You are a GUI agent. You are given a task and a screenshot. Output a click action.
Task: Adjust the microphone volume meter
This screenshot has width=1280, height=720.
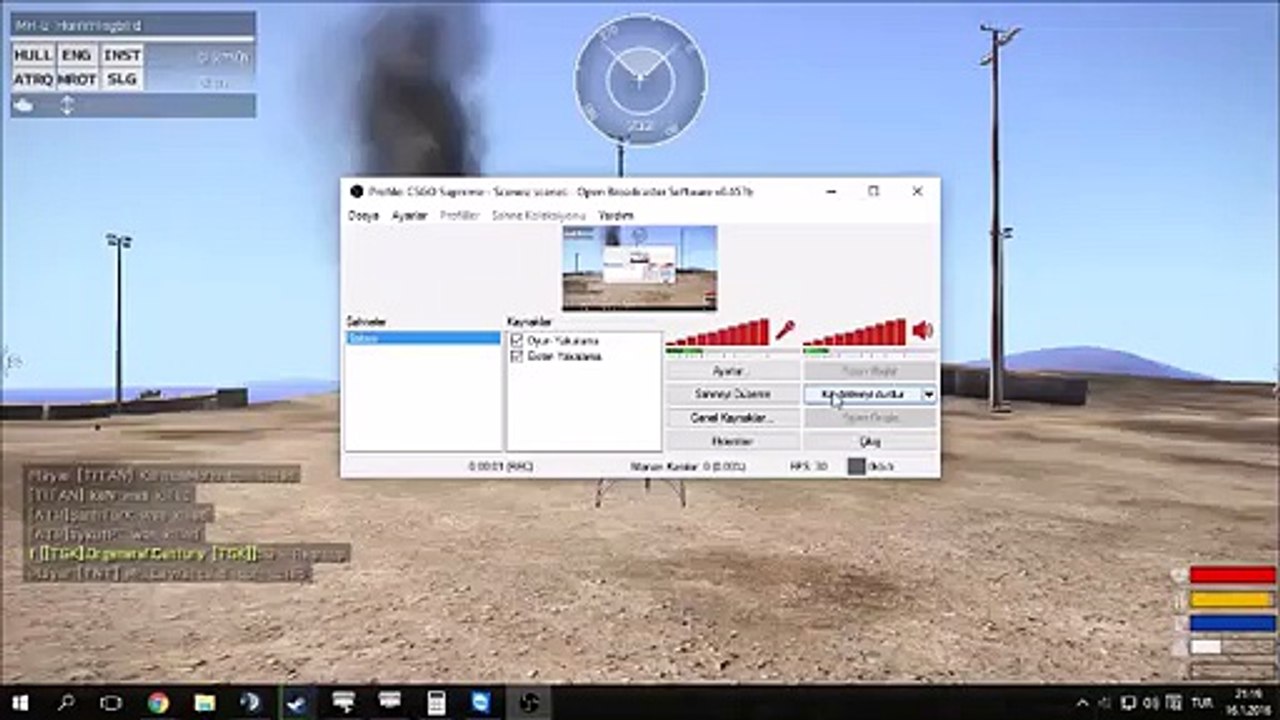718,332
